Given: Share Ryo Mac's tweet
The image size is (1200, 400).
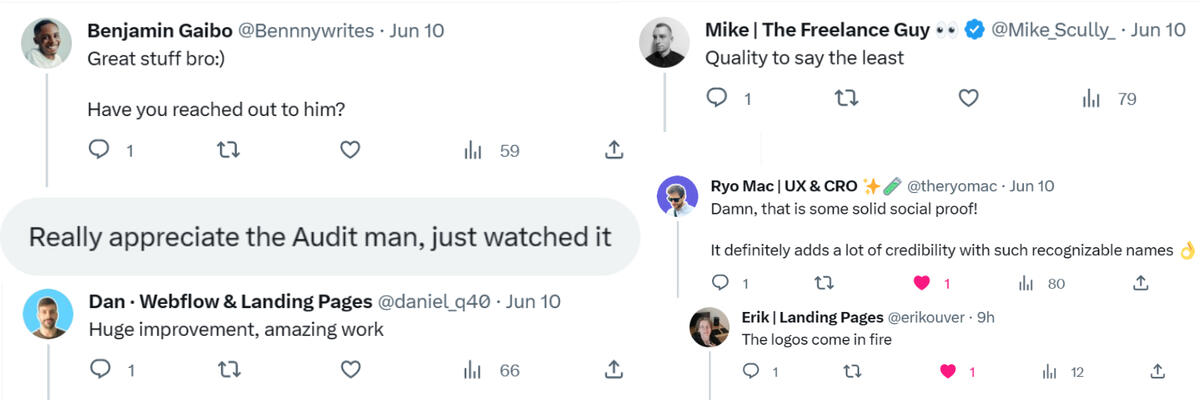Looking at the screenshot, I should pyautogui.click(x=1140, y=283).
